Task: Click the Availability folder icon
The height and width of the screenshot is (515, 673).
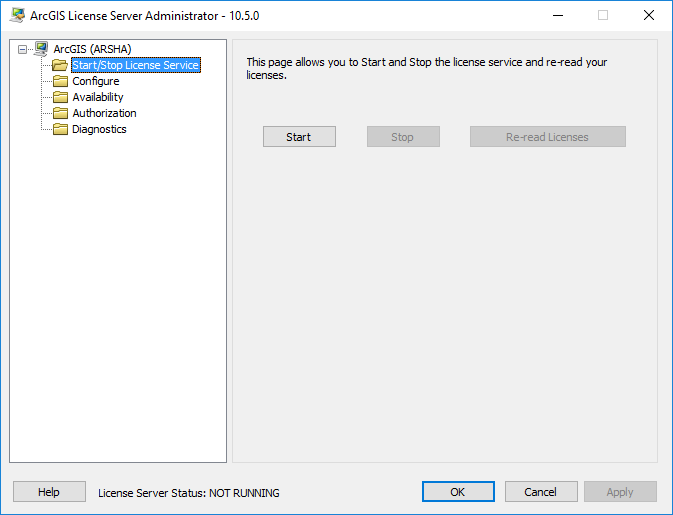Action: click(60, 97)
